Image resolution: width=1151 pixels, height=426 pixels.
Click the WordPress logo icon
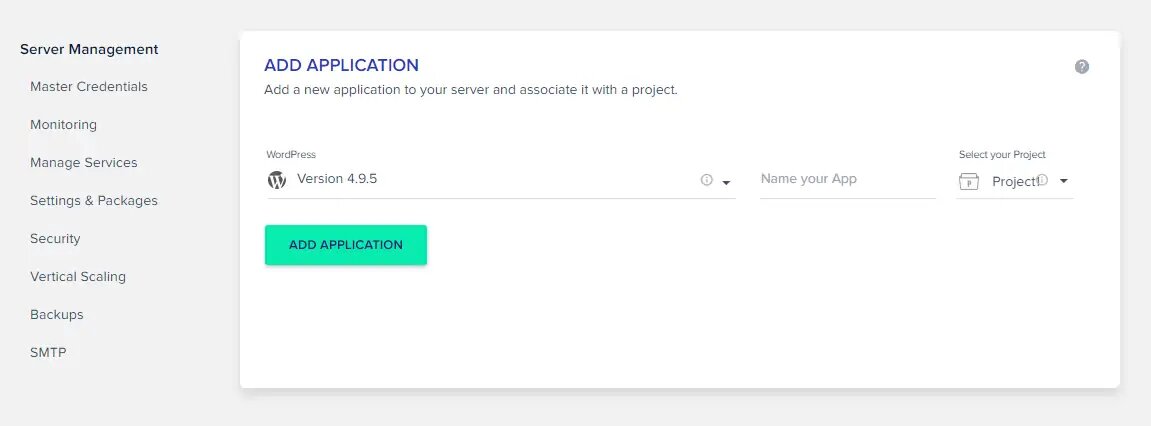pyautogui.click(x=277, y=180)
